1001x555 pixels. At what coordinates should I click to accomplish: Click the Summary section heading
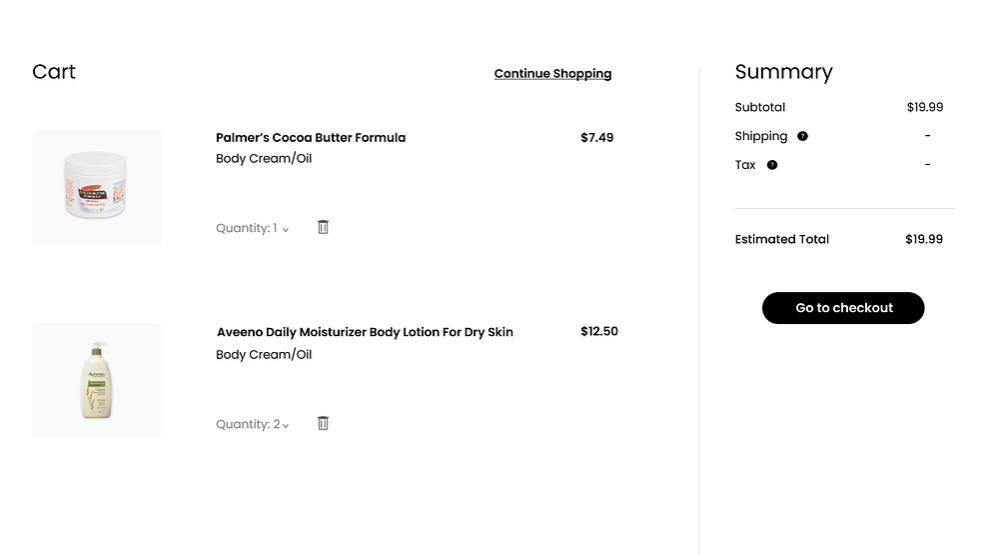(783, 72)
